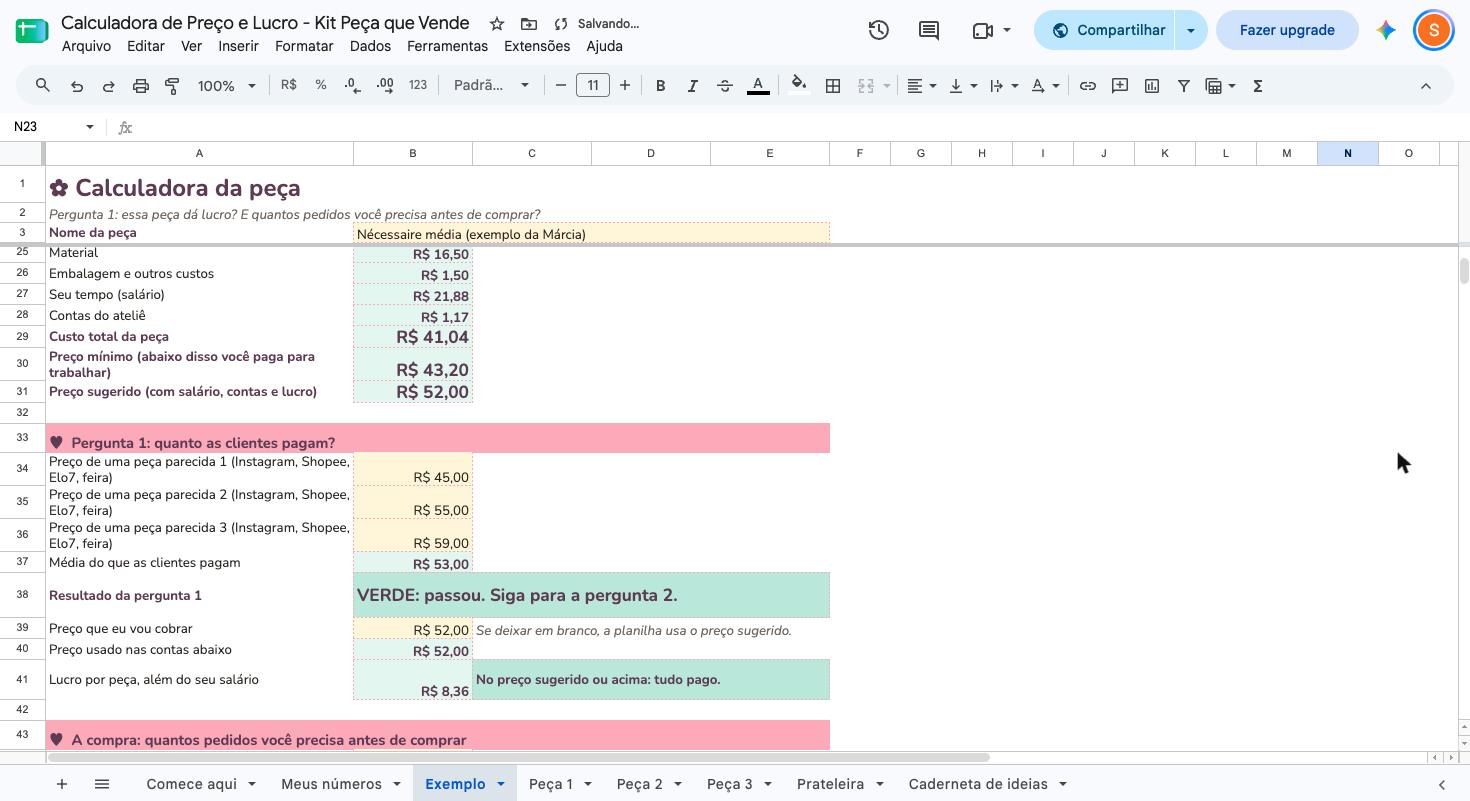Screen dimensions: 1470x801
Task: Increase font size with plus button
Action: tap(625, 86)
